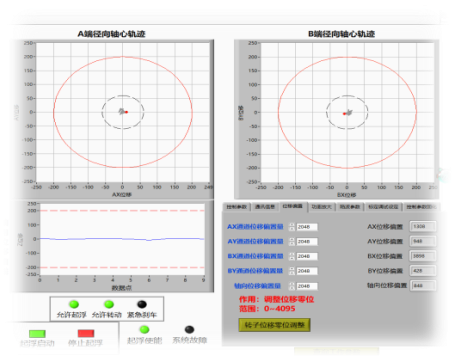Click the red dot in B端径向轴心轨迹 plot
This screenshot has height=362, width=454.
coord(344,114)
